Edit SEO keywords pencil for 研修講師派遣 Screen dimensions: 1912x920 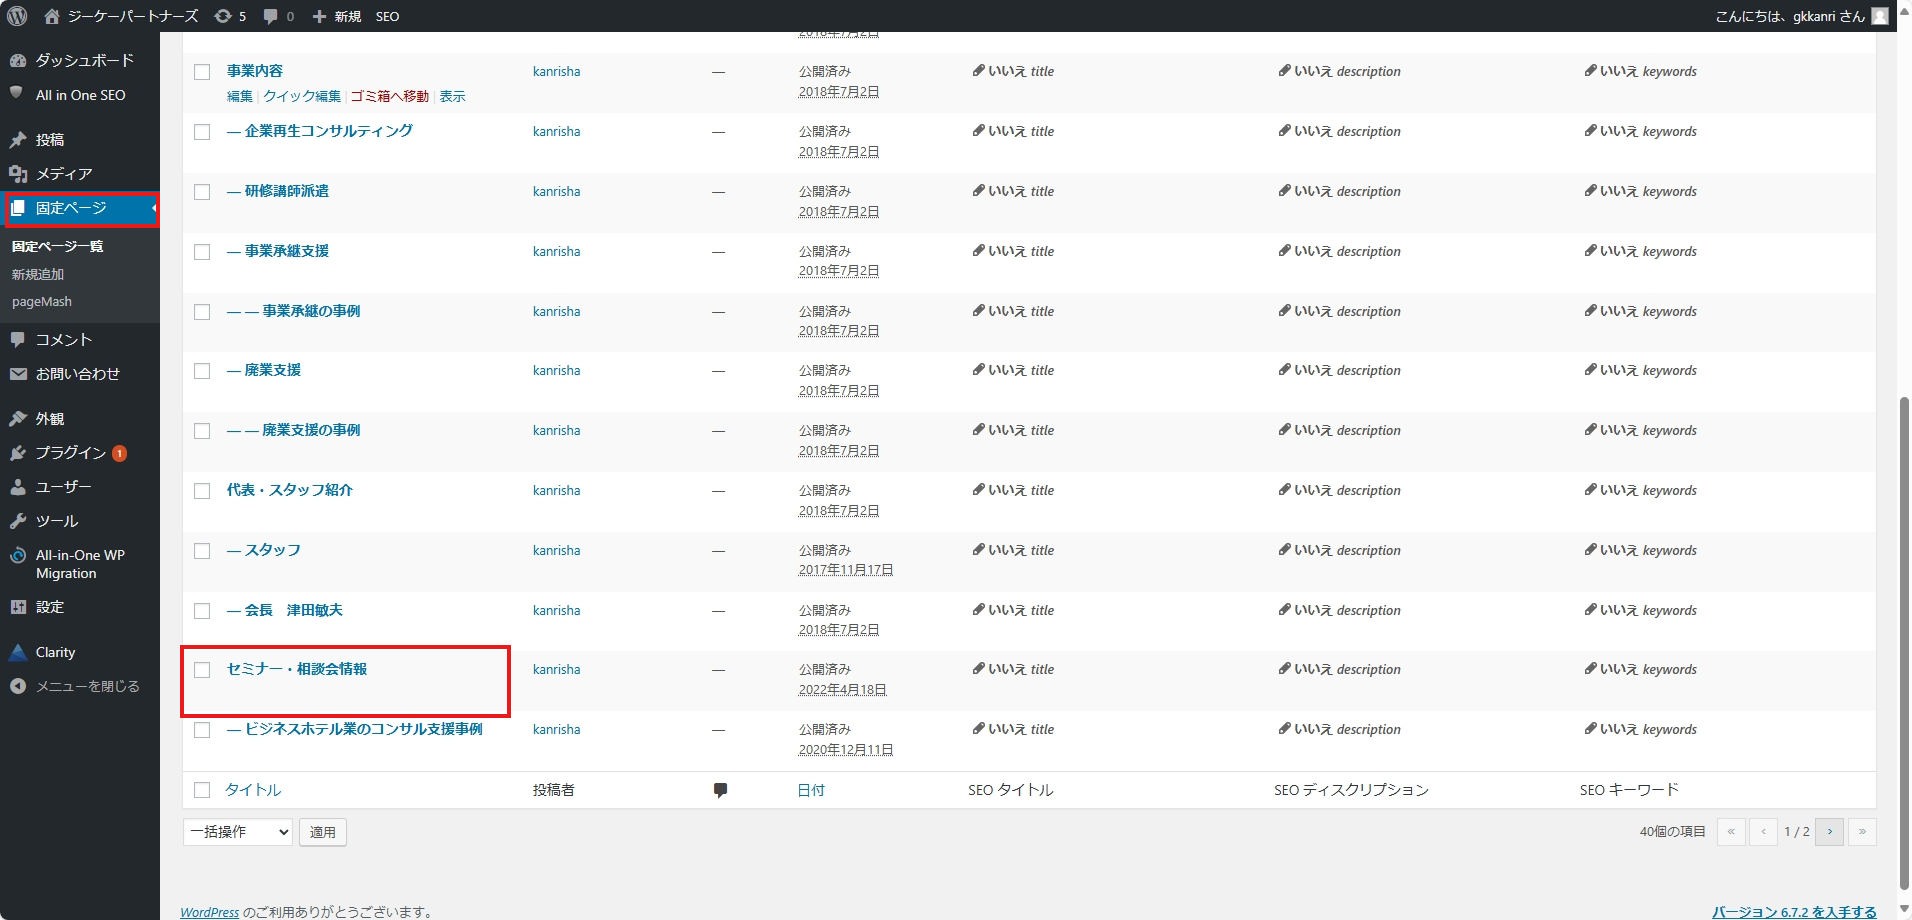[1590, 191]
